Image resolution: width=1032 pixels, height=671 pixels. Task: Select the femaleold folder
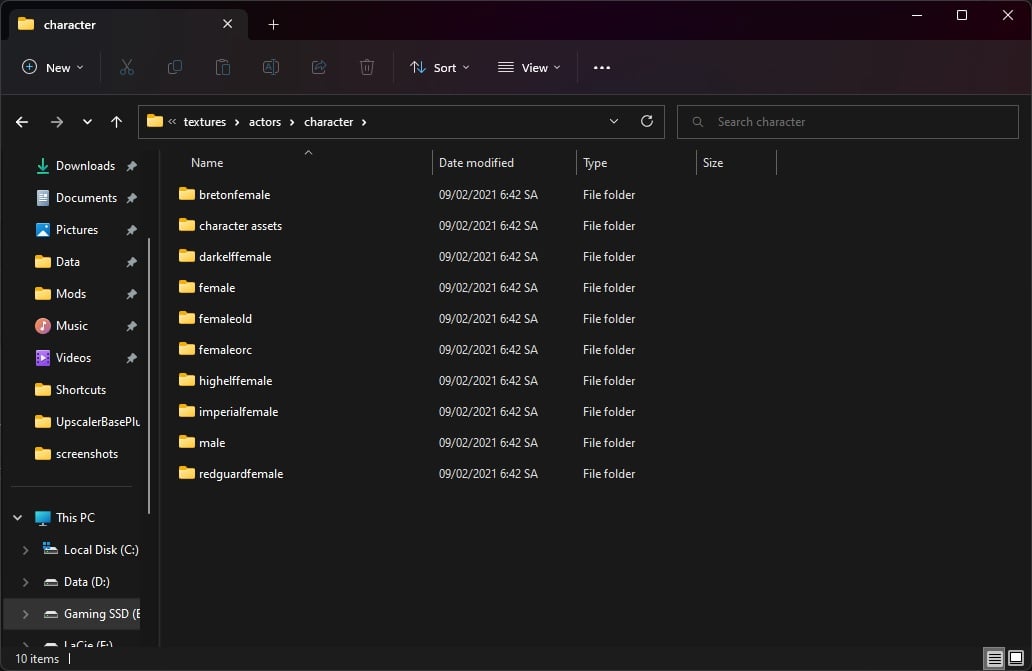[225, 318]
